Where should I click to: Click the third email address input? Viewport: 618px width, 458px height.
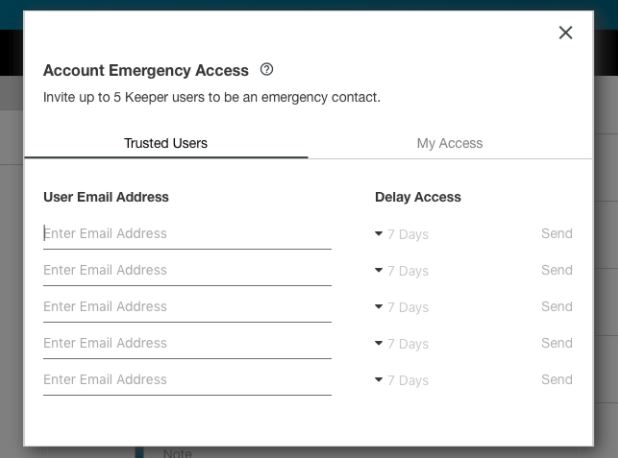pos(187,306)
